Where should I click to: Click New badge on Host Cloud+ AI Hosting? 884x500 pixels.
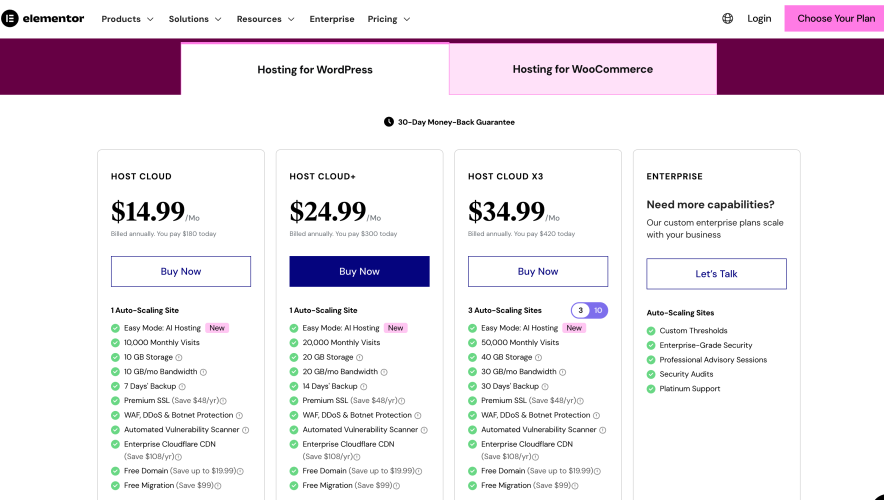pyautogui.click(x=396, y=328)
